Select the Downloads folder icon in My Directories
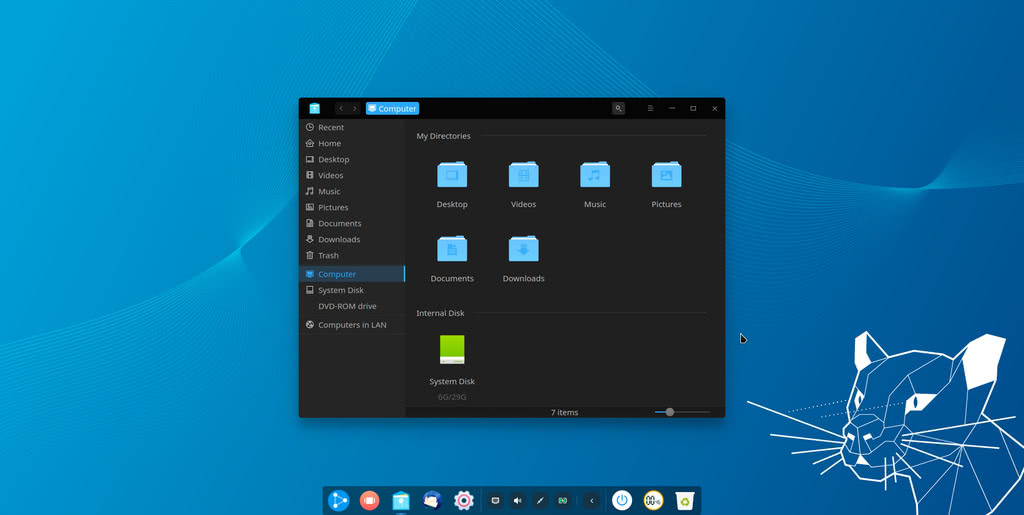This screenshot has width=1024, height=515. click(523, 249)
